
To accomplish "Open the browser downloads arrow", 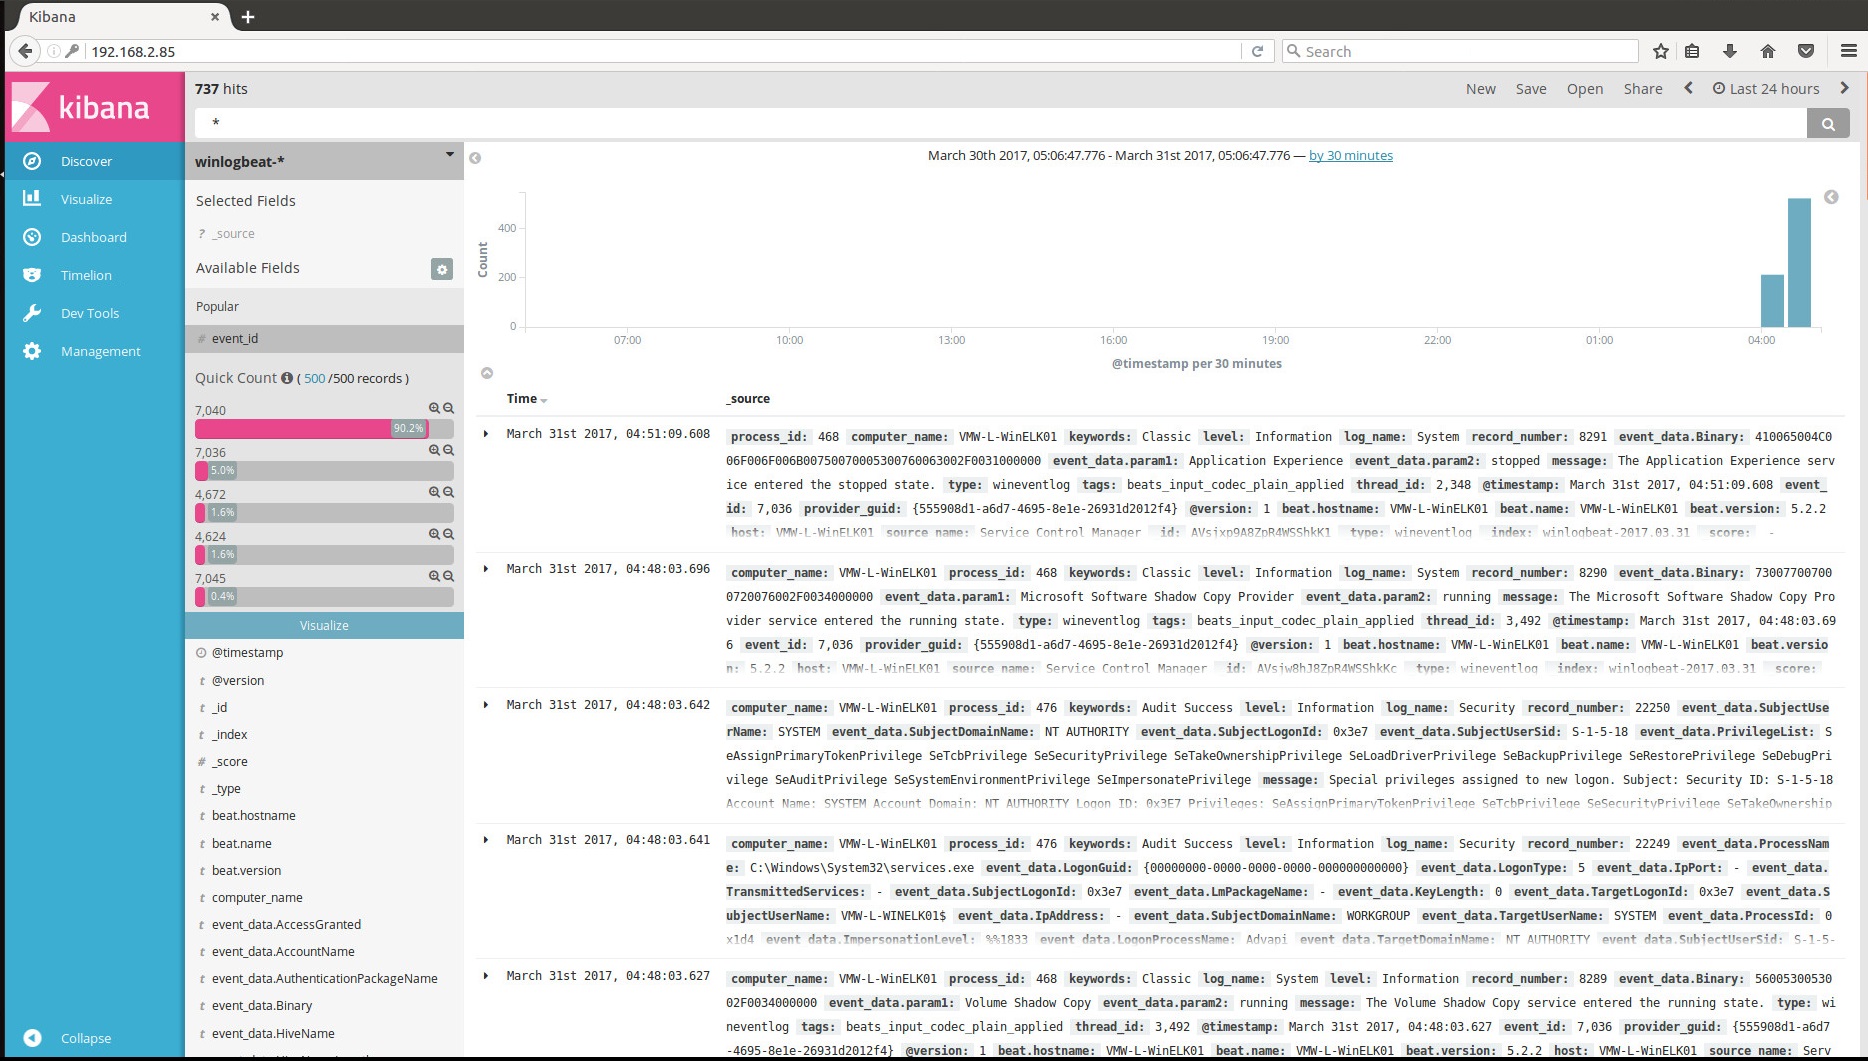I will (x=1730, y=51).
